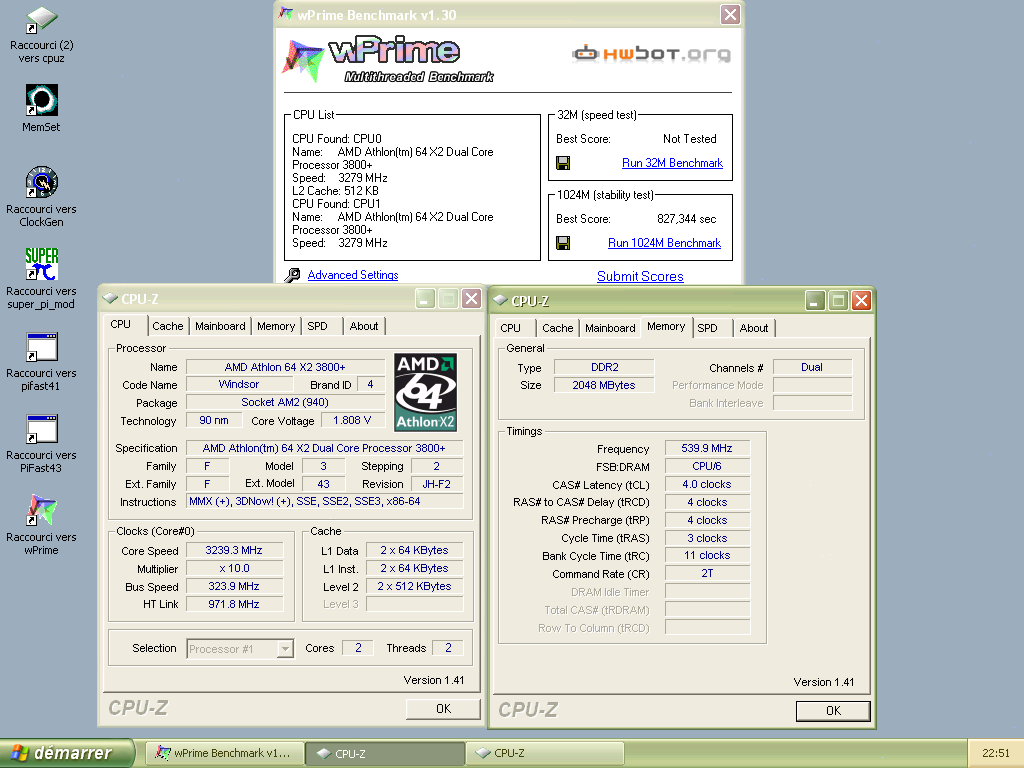
Task: Click the HT Link value 971.8 MHz
Action: click(234, 604)
